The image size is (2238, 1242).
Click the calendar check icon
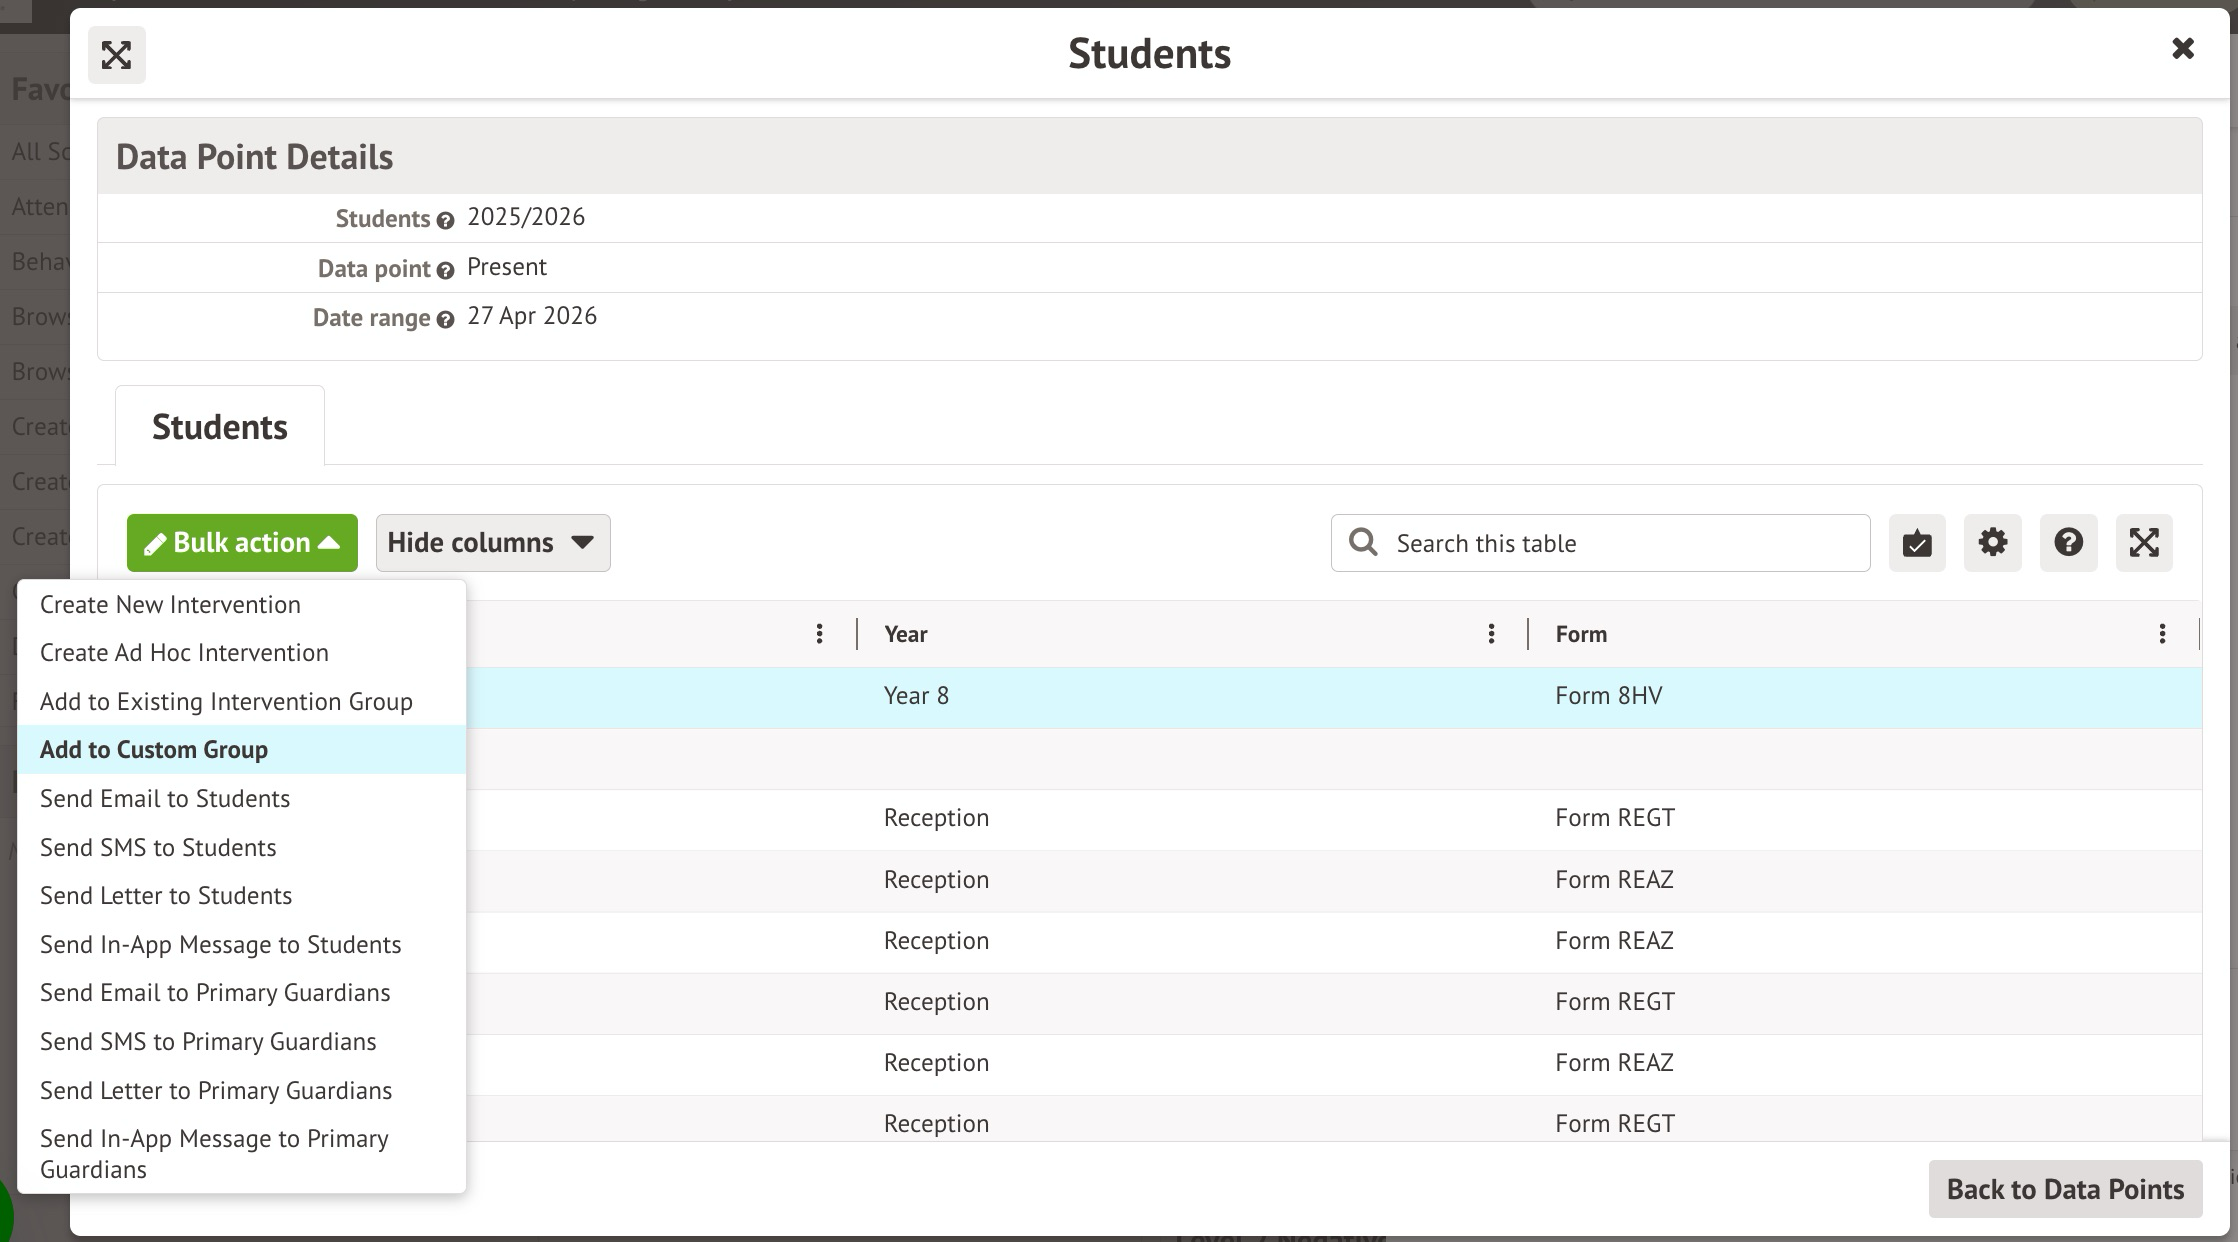click(x=1916, y=543)
